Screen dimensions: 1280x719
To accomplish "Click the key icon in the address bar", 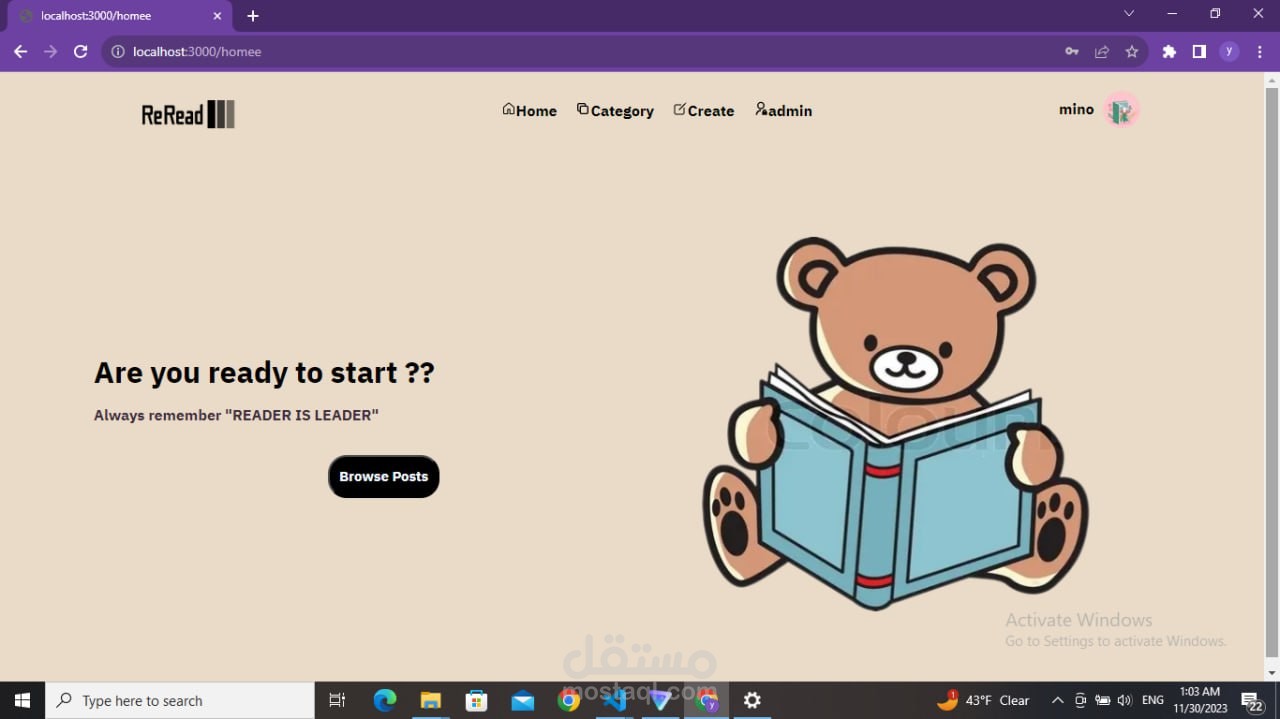I will click(x=1071, y=51).
